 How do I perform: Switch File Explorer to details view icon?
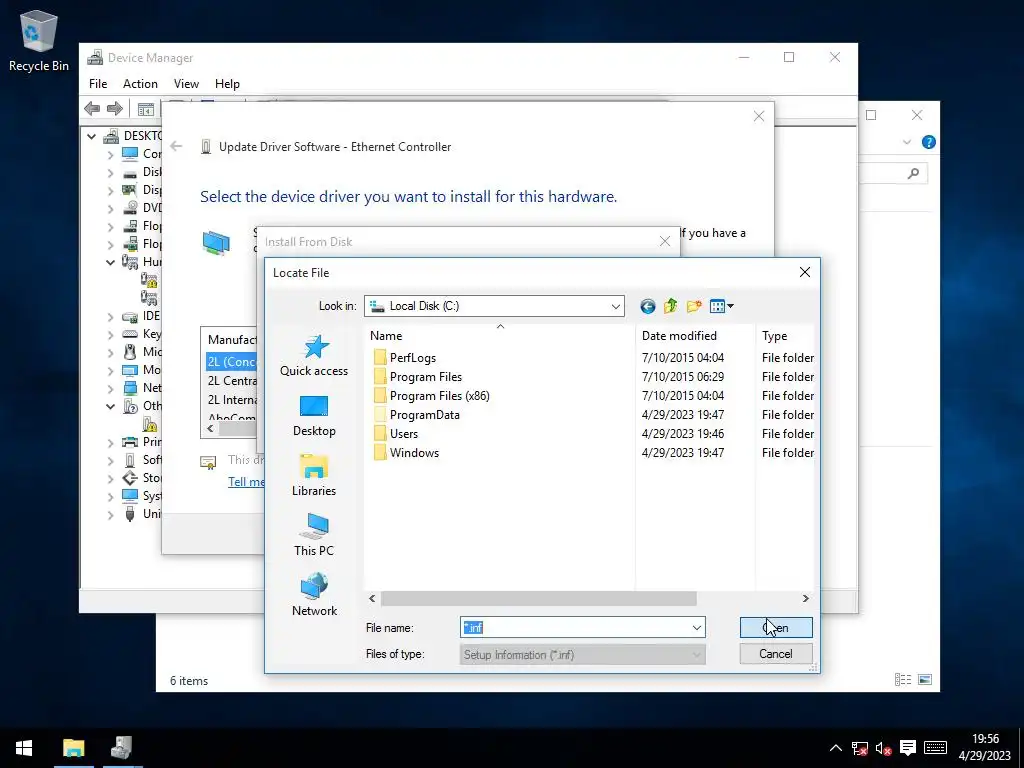coord(903,680)
